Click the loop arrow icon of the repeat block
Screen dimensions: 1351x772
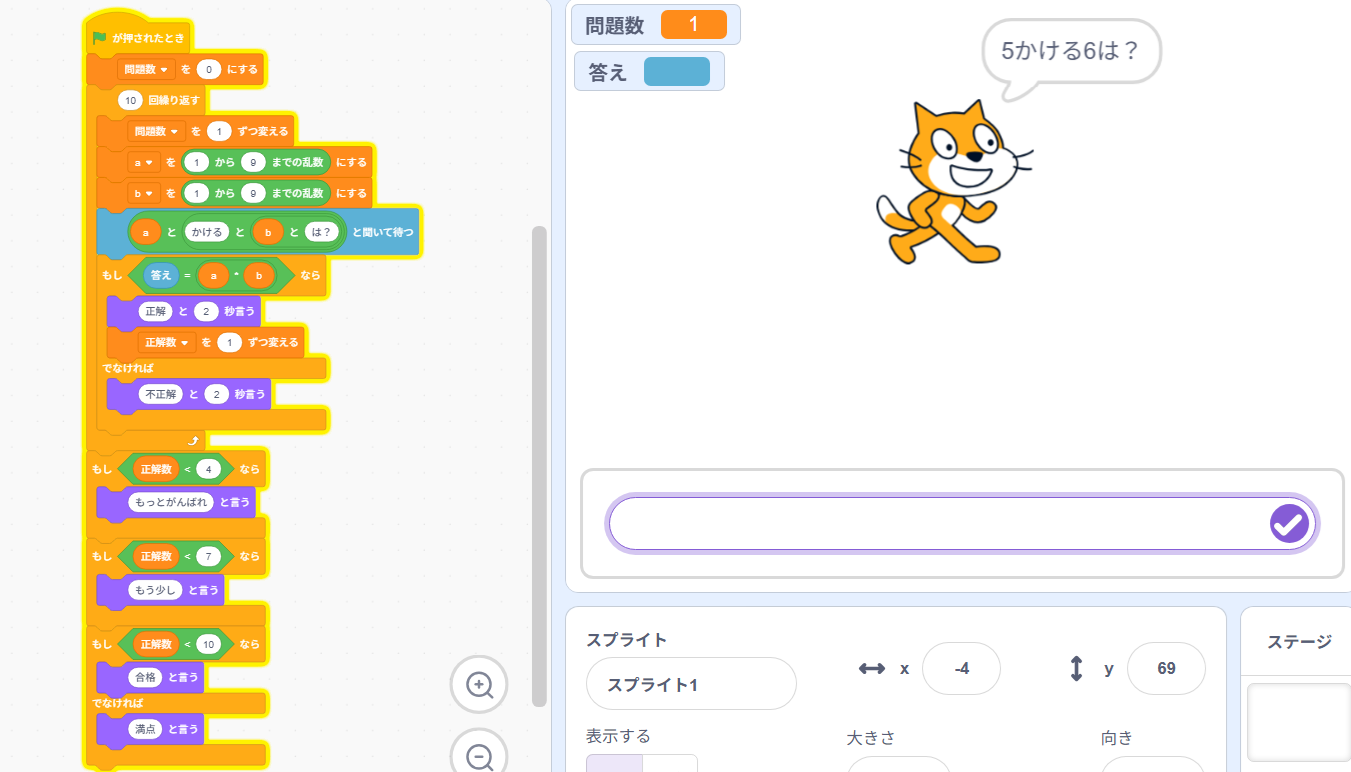click(x=193, y=440)
